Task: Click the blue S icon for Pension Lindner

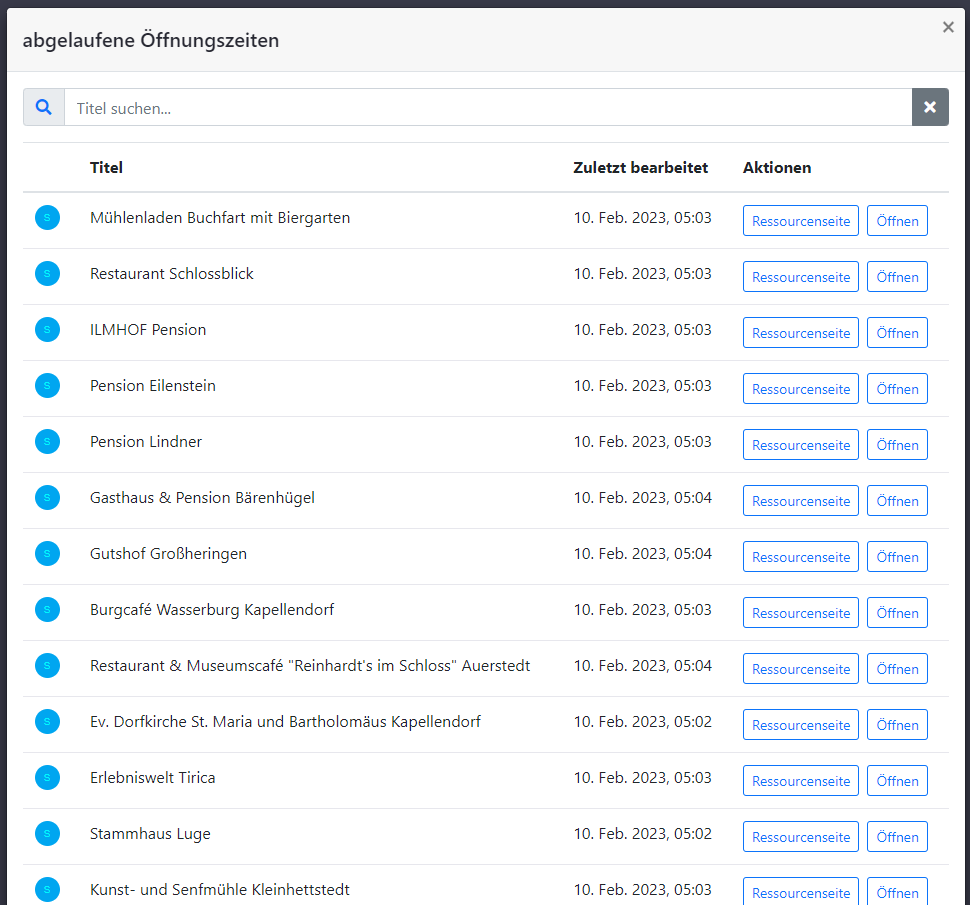Action: coord(47,442)
